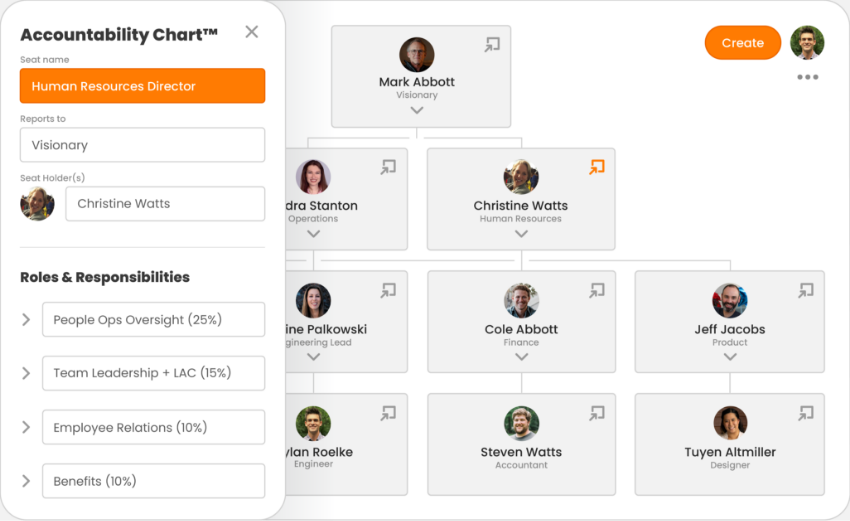Image resolution: width=850 pixels, height=521 pixels.
Task: Open the user profile avatar at top right
Action: pos(807,43)
